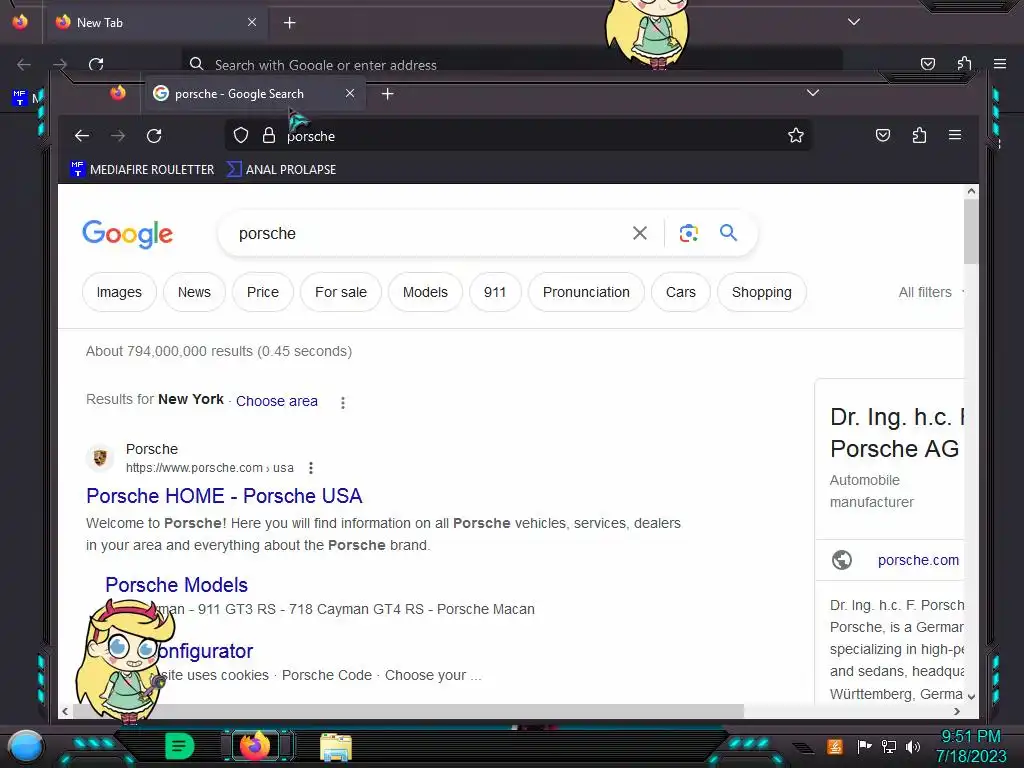Image resolution: width=1024 pixels, height=768 pixels.
Task: Click the horizontal scrollbar thumb
Action: 408,711
